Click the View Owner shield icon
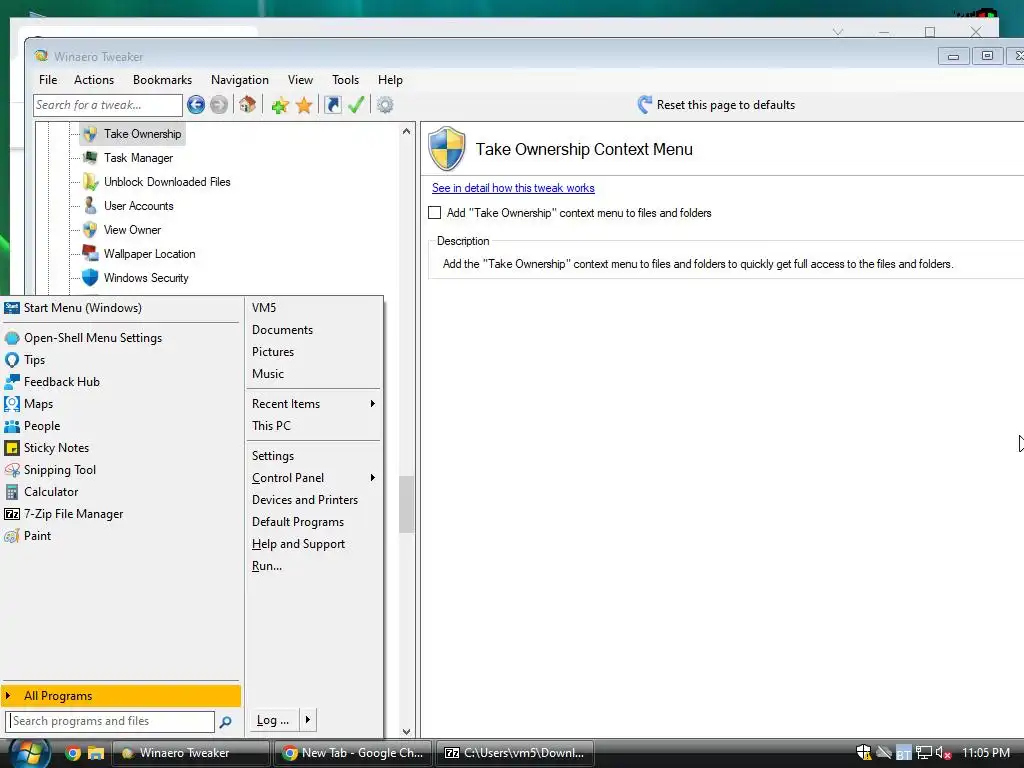The height and width of the screenshot is (768, 1024). pyautogui.click(x=90, y=230)
